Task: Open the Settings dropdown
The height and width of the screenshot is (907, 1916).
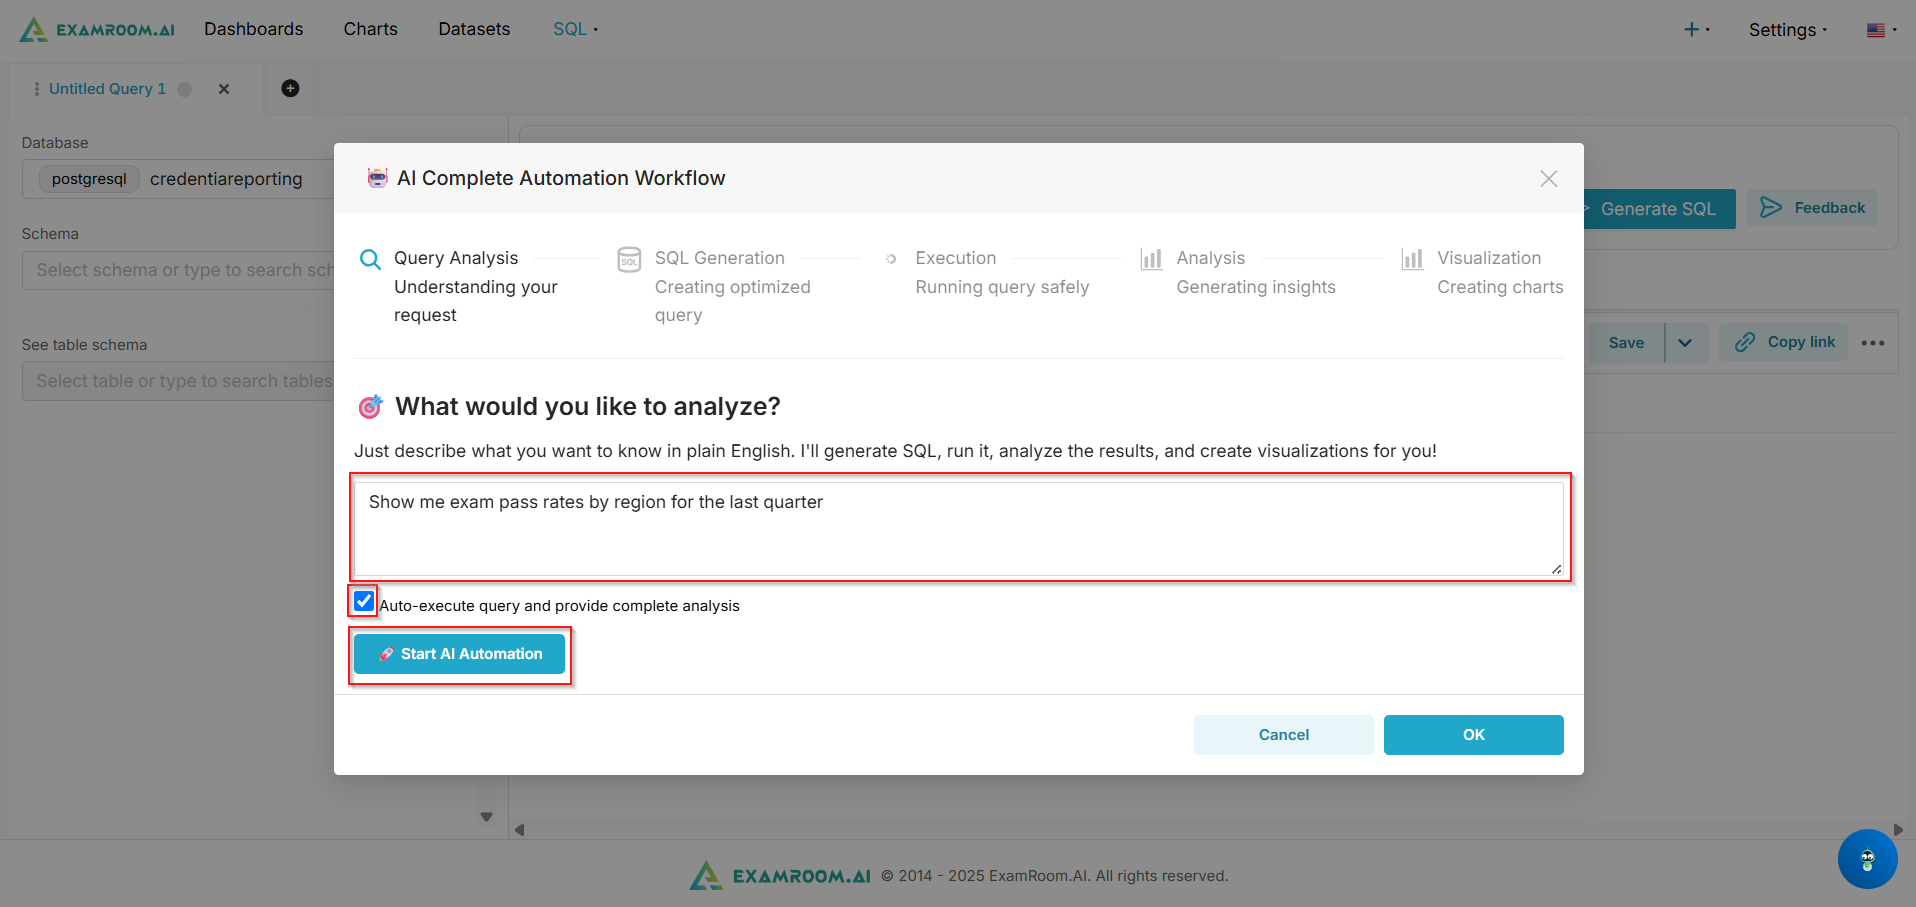Action: tap(1787, 30)
